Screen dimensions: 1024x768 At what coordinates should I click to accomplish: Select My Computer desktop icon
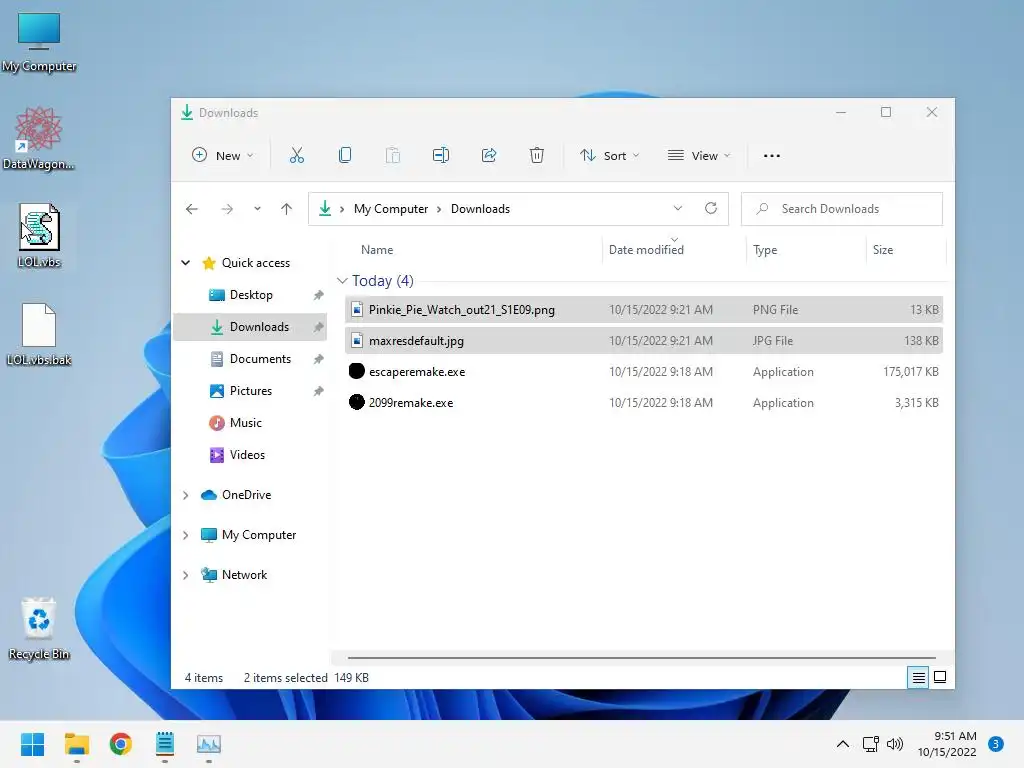coord(39,42)
